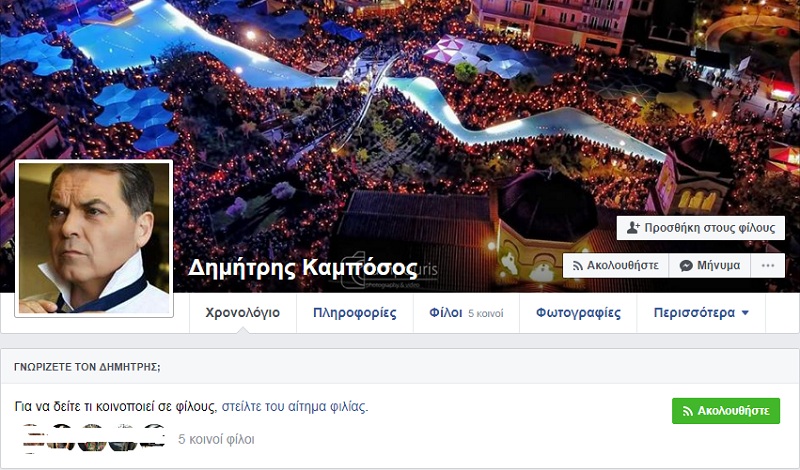The image size is (800, 470).
Task: Click the first mutual friend avatar
Action: click(33, 438)
